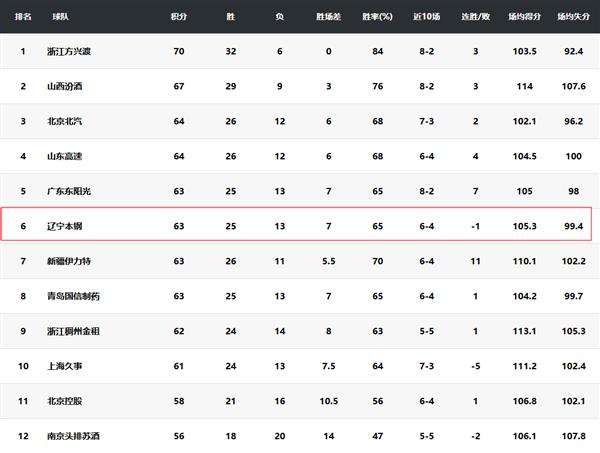Open team 青岛国信制药
The width and height of the screenshot is (600, 453).
[72, 295]
